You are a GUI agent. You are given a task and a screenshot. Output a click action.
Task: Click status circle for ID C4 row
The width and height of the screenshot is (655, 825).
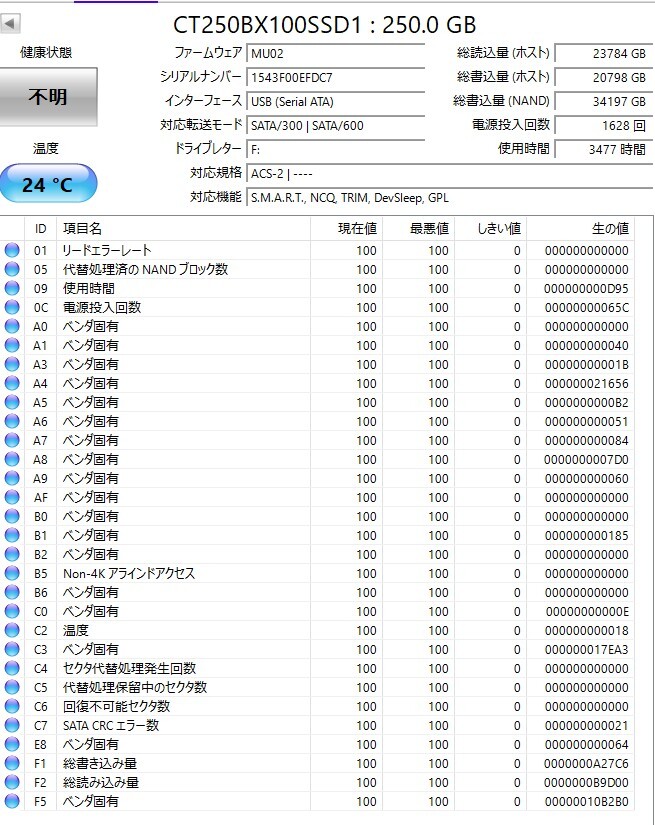[12, 668]
